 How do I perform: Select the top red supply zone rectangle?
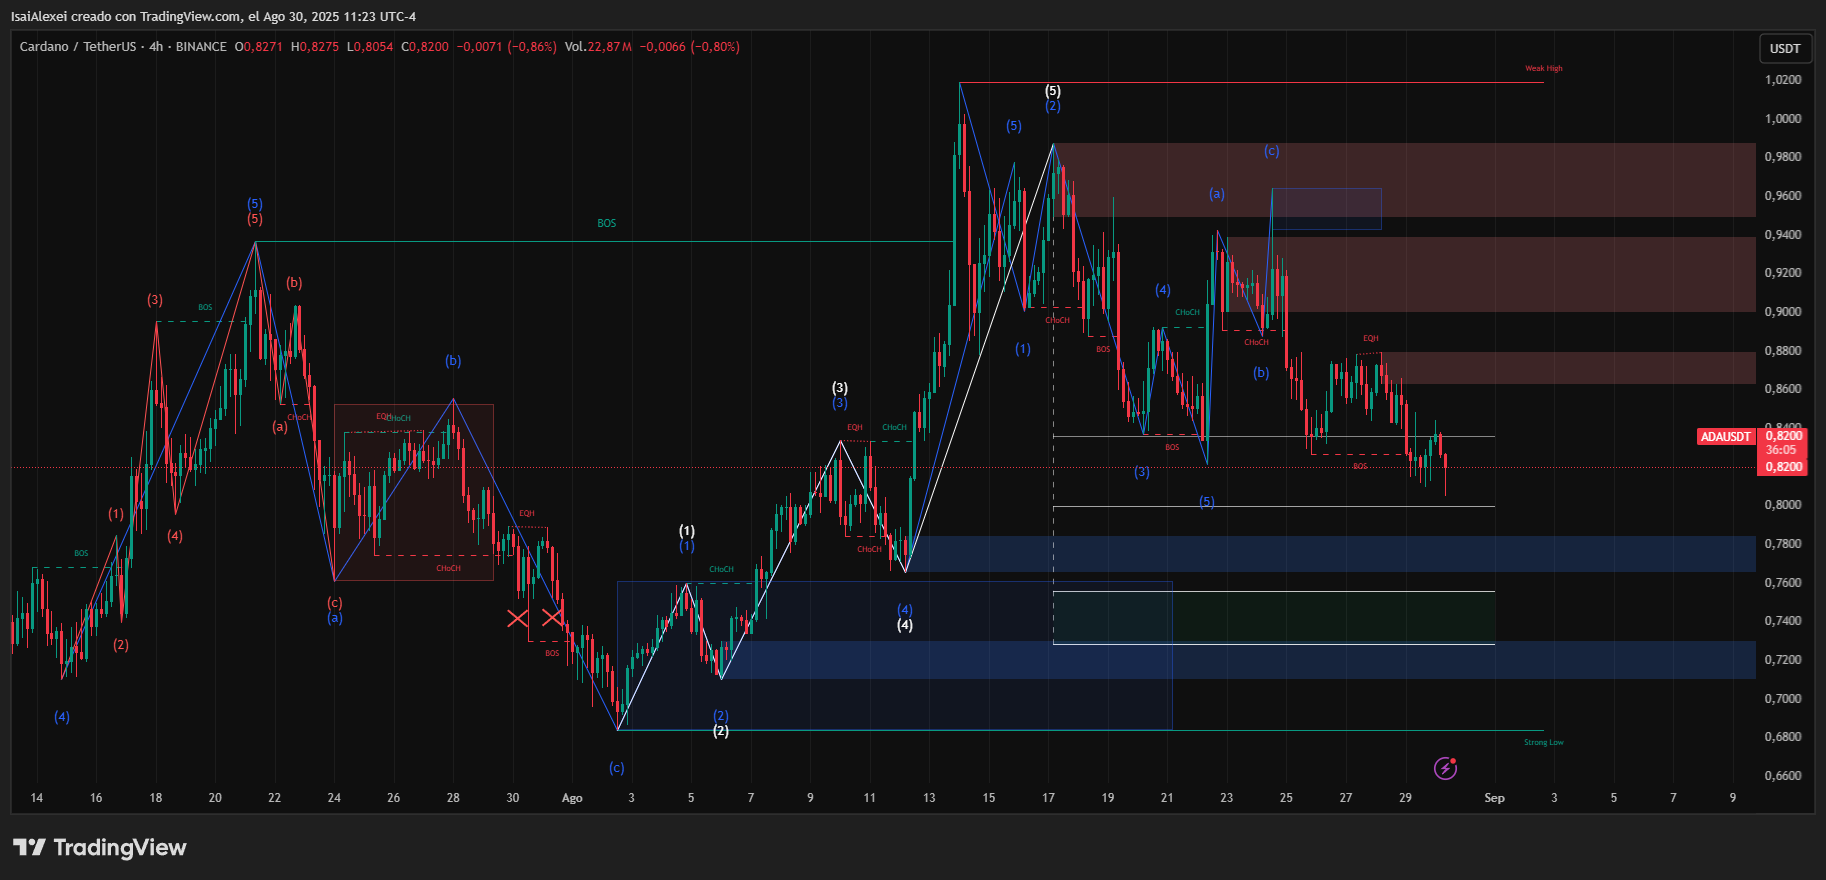point(1400,180)
